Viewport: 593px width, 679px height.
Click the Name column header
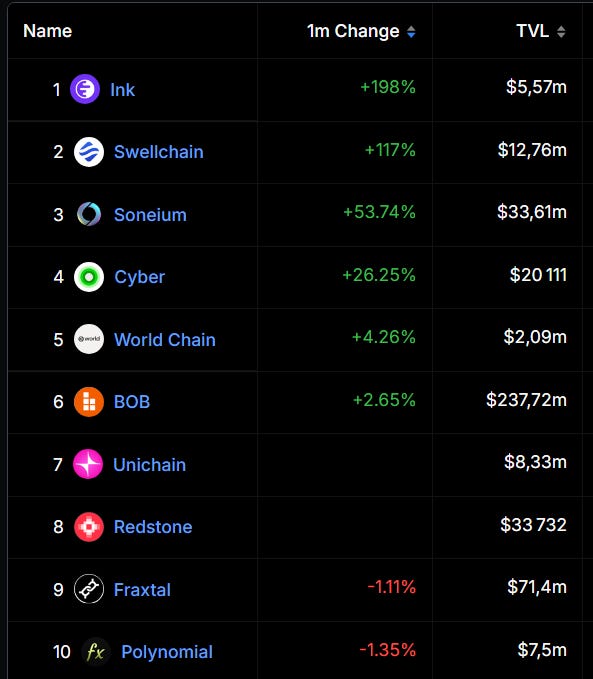tap(48, 31)
